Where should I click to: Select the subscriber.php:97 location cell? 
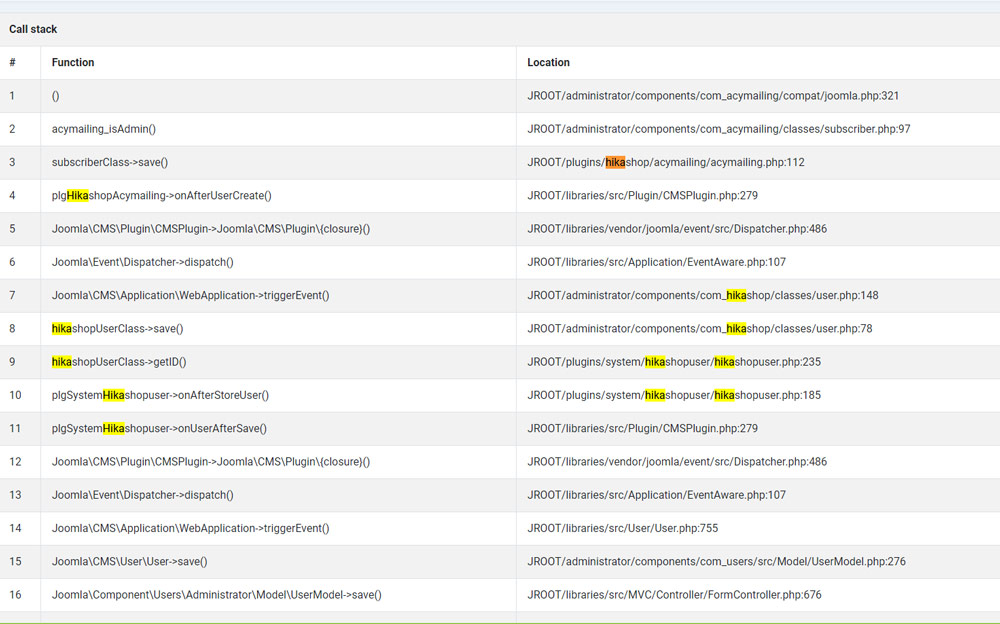pyautogui.click(x=718, y=129)
